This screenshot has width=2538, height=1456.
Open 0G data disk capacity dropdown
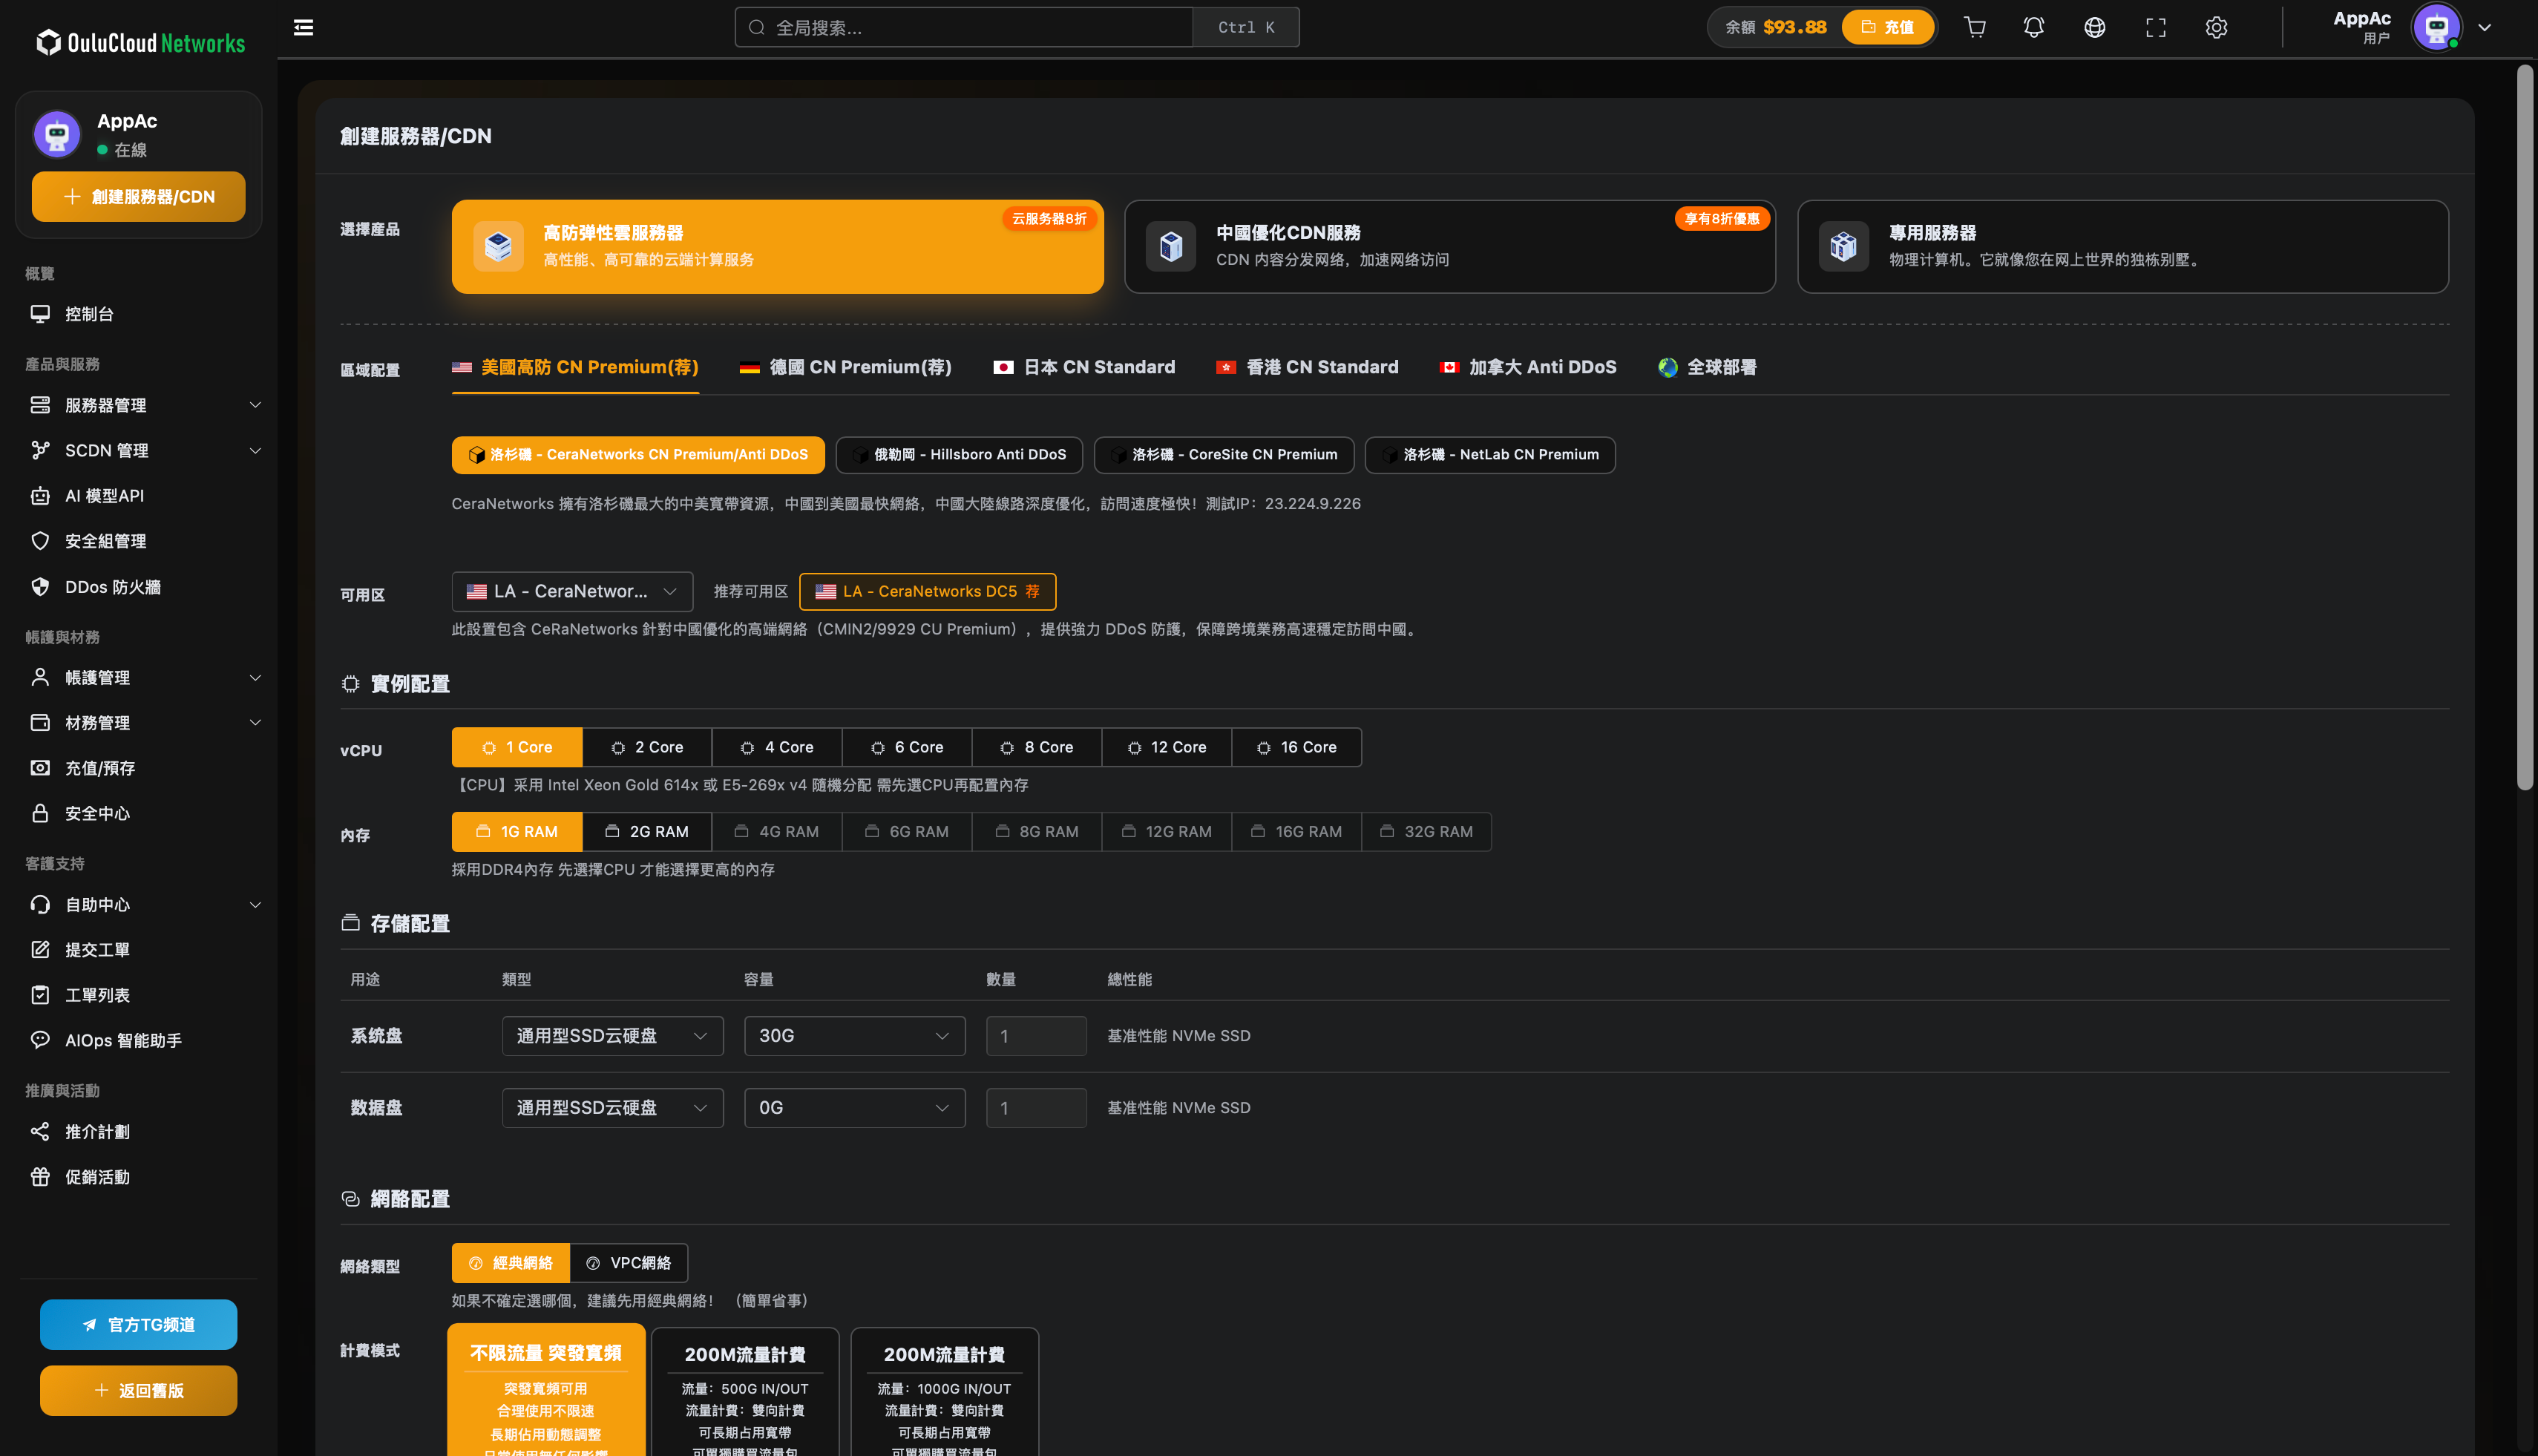[854, 1108]
